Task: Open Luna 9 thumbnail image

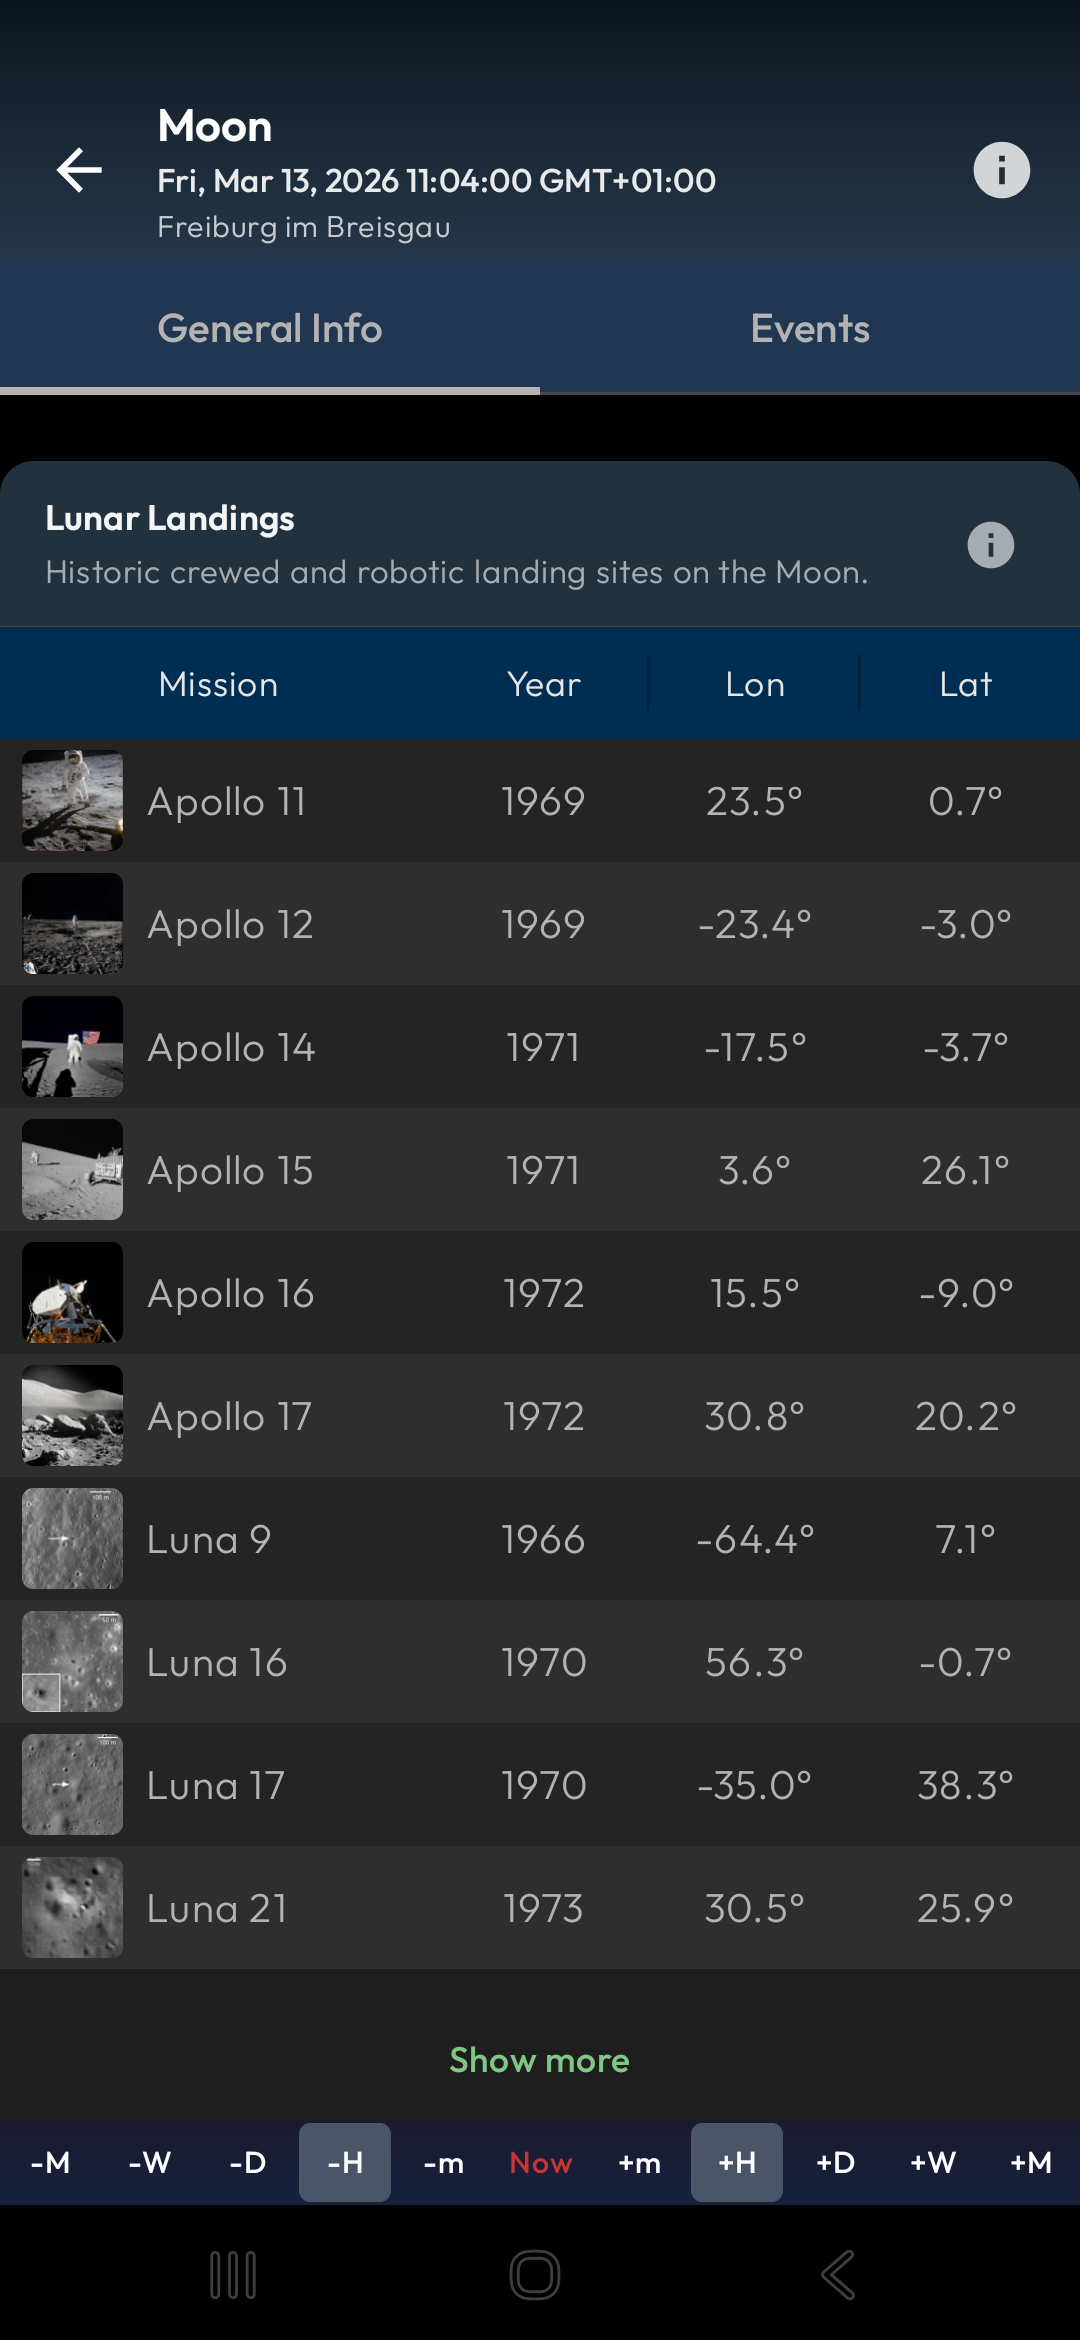Action: coord(72,1539)
